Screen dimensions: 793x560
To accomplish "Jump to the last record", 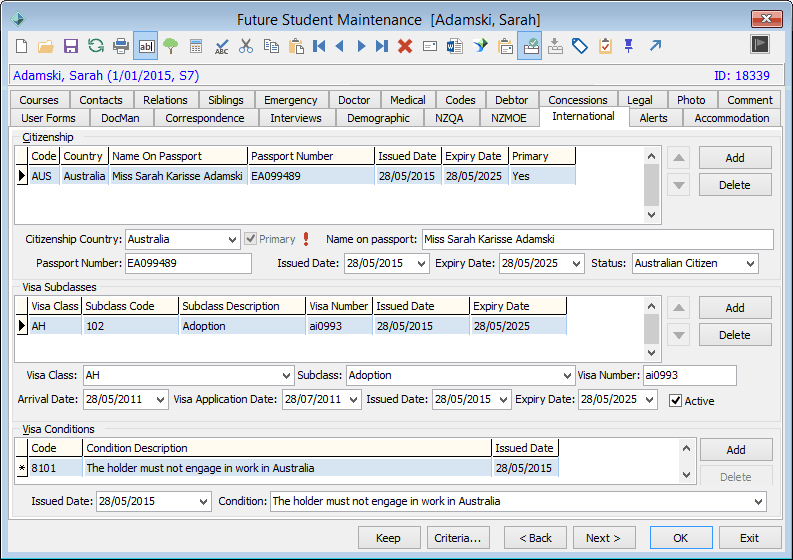I will pyautogui.click(x=382, y=46).
